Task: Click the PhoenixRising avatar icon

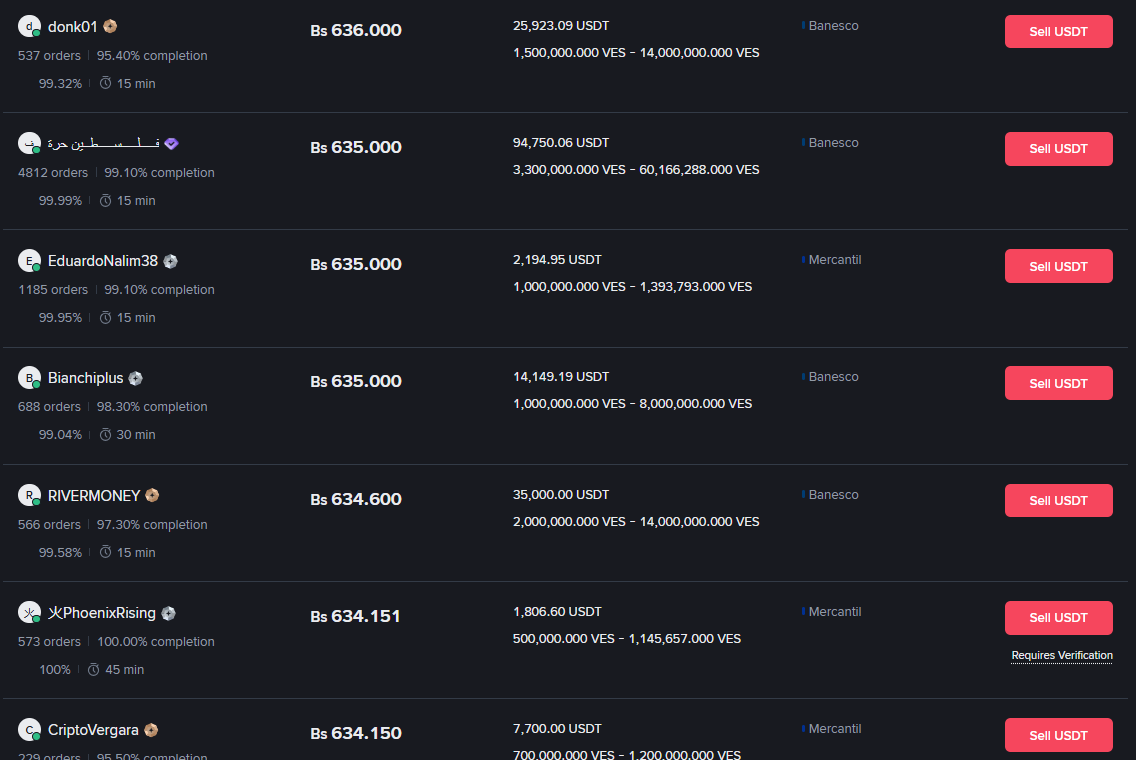Action: point(29,613)
